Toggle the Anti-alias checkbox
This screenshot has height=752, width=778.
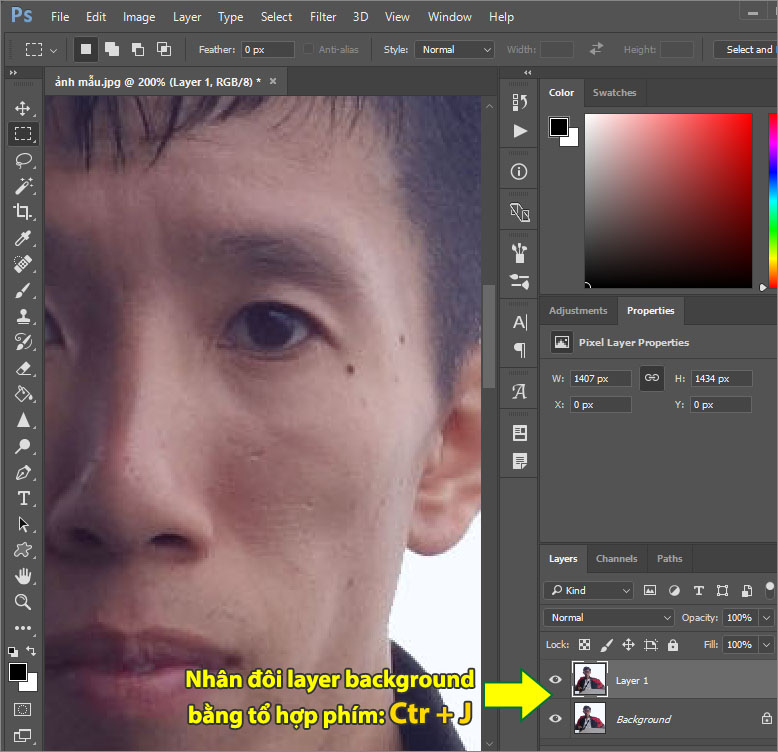tap(309, 49)
